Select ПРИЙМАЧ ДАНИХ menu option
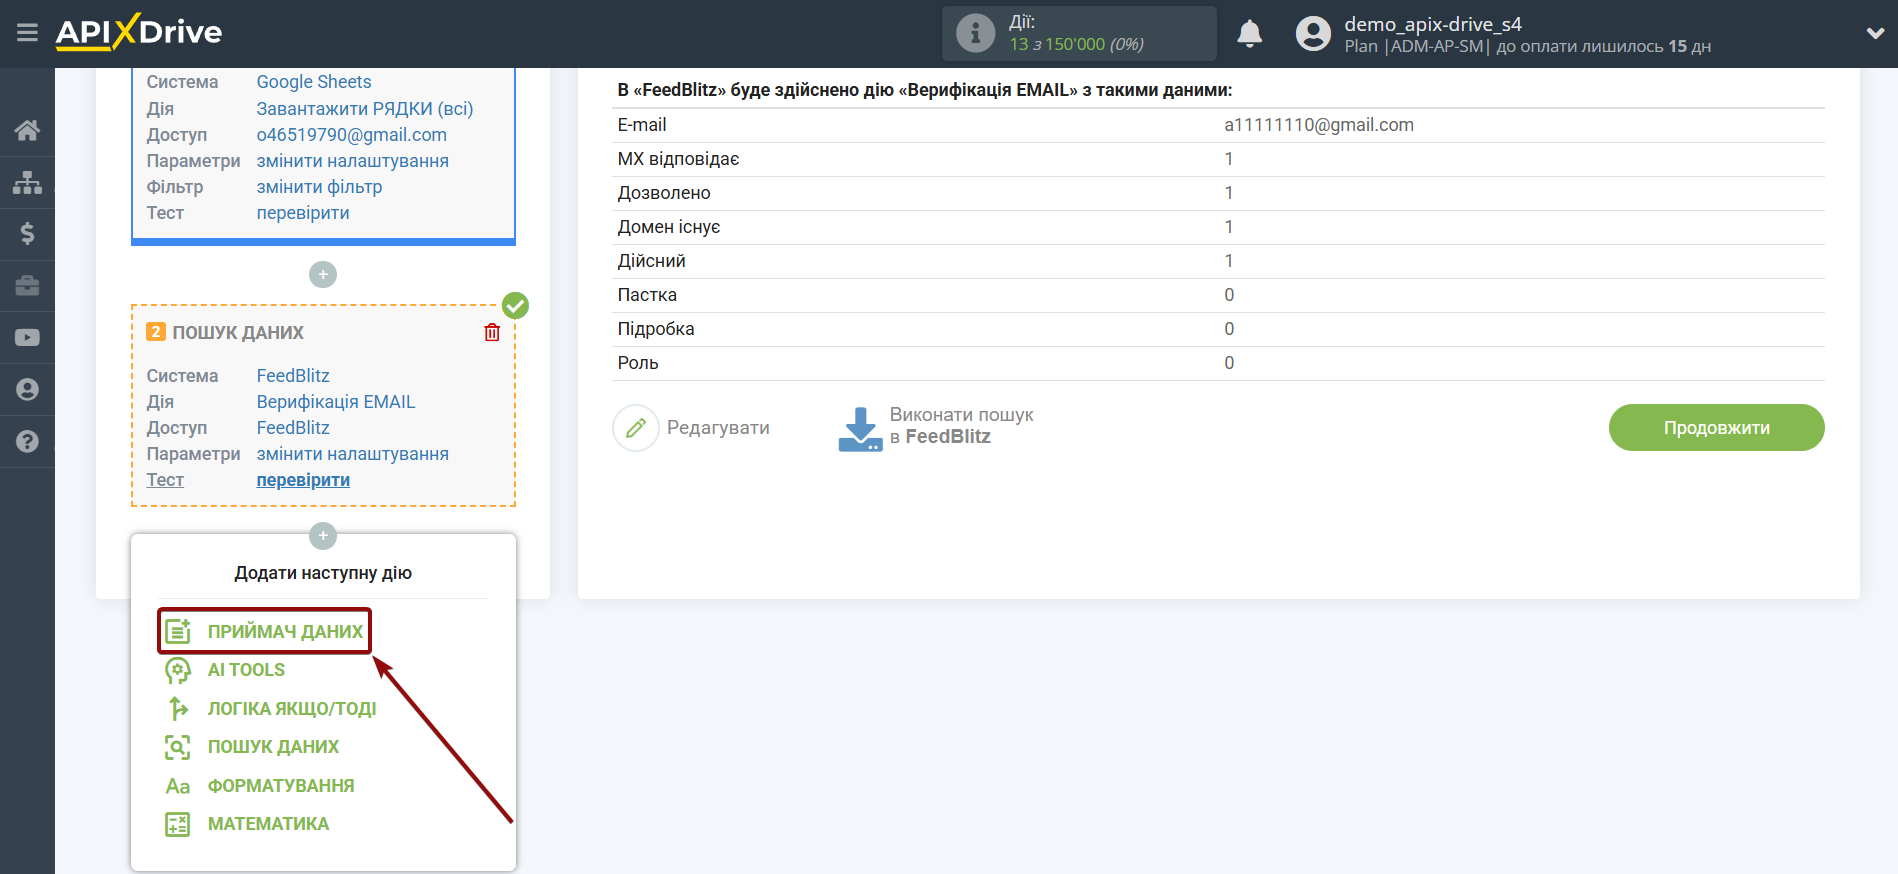Viewport: 1898px width, 874px height. 285,632
